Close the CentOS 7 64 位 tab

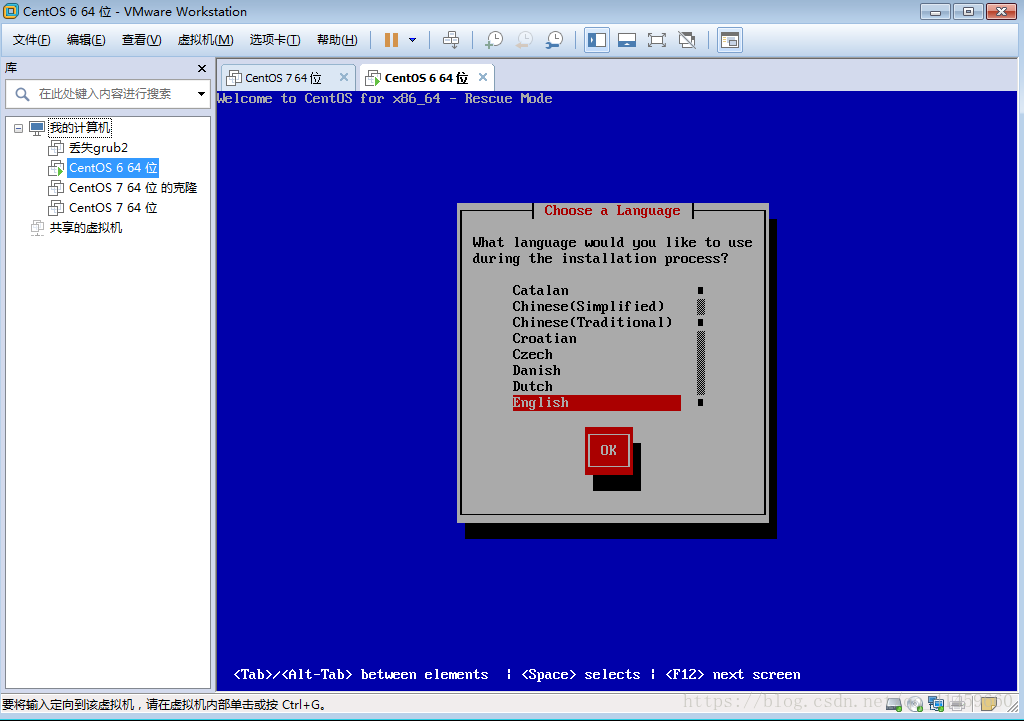tap(344, 77)
